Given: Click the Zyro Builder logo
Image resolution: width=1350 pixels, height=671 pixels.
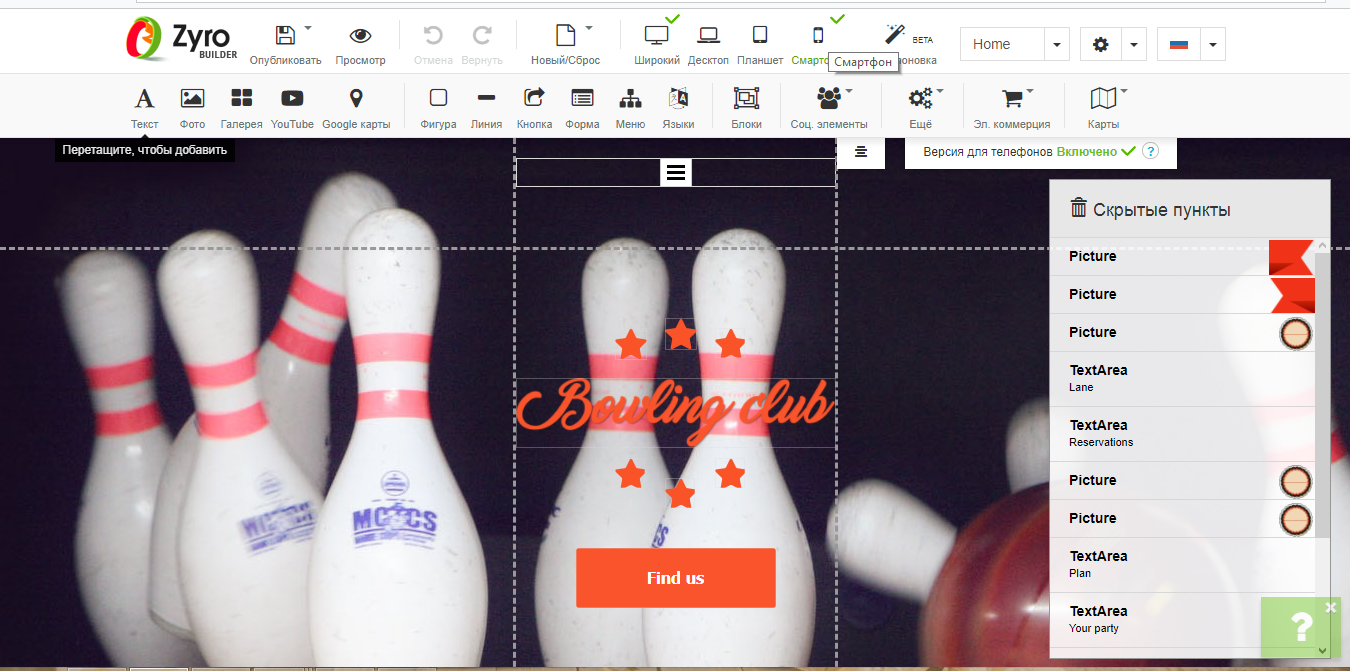Looking at the screenshot, I should pyautogui.click(x=182, y=40).
